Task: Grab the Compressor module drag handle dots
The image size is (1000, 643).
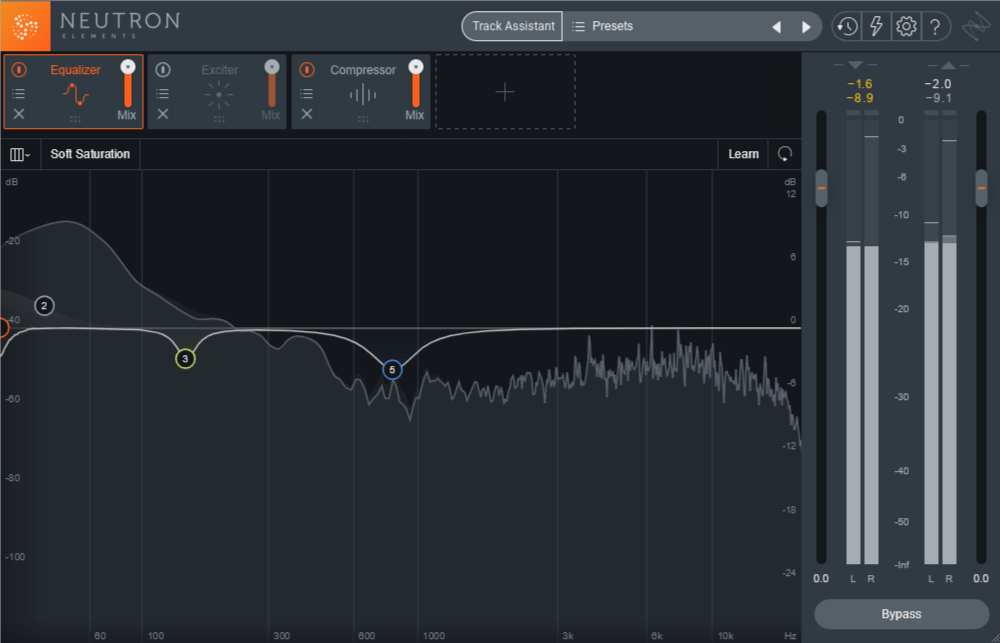Action: click(363, 119)
